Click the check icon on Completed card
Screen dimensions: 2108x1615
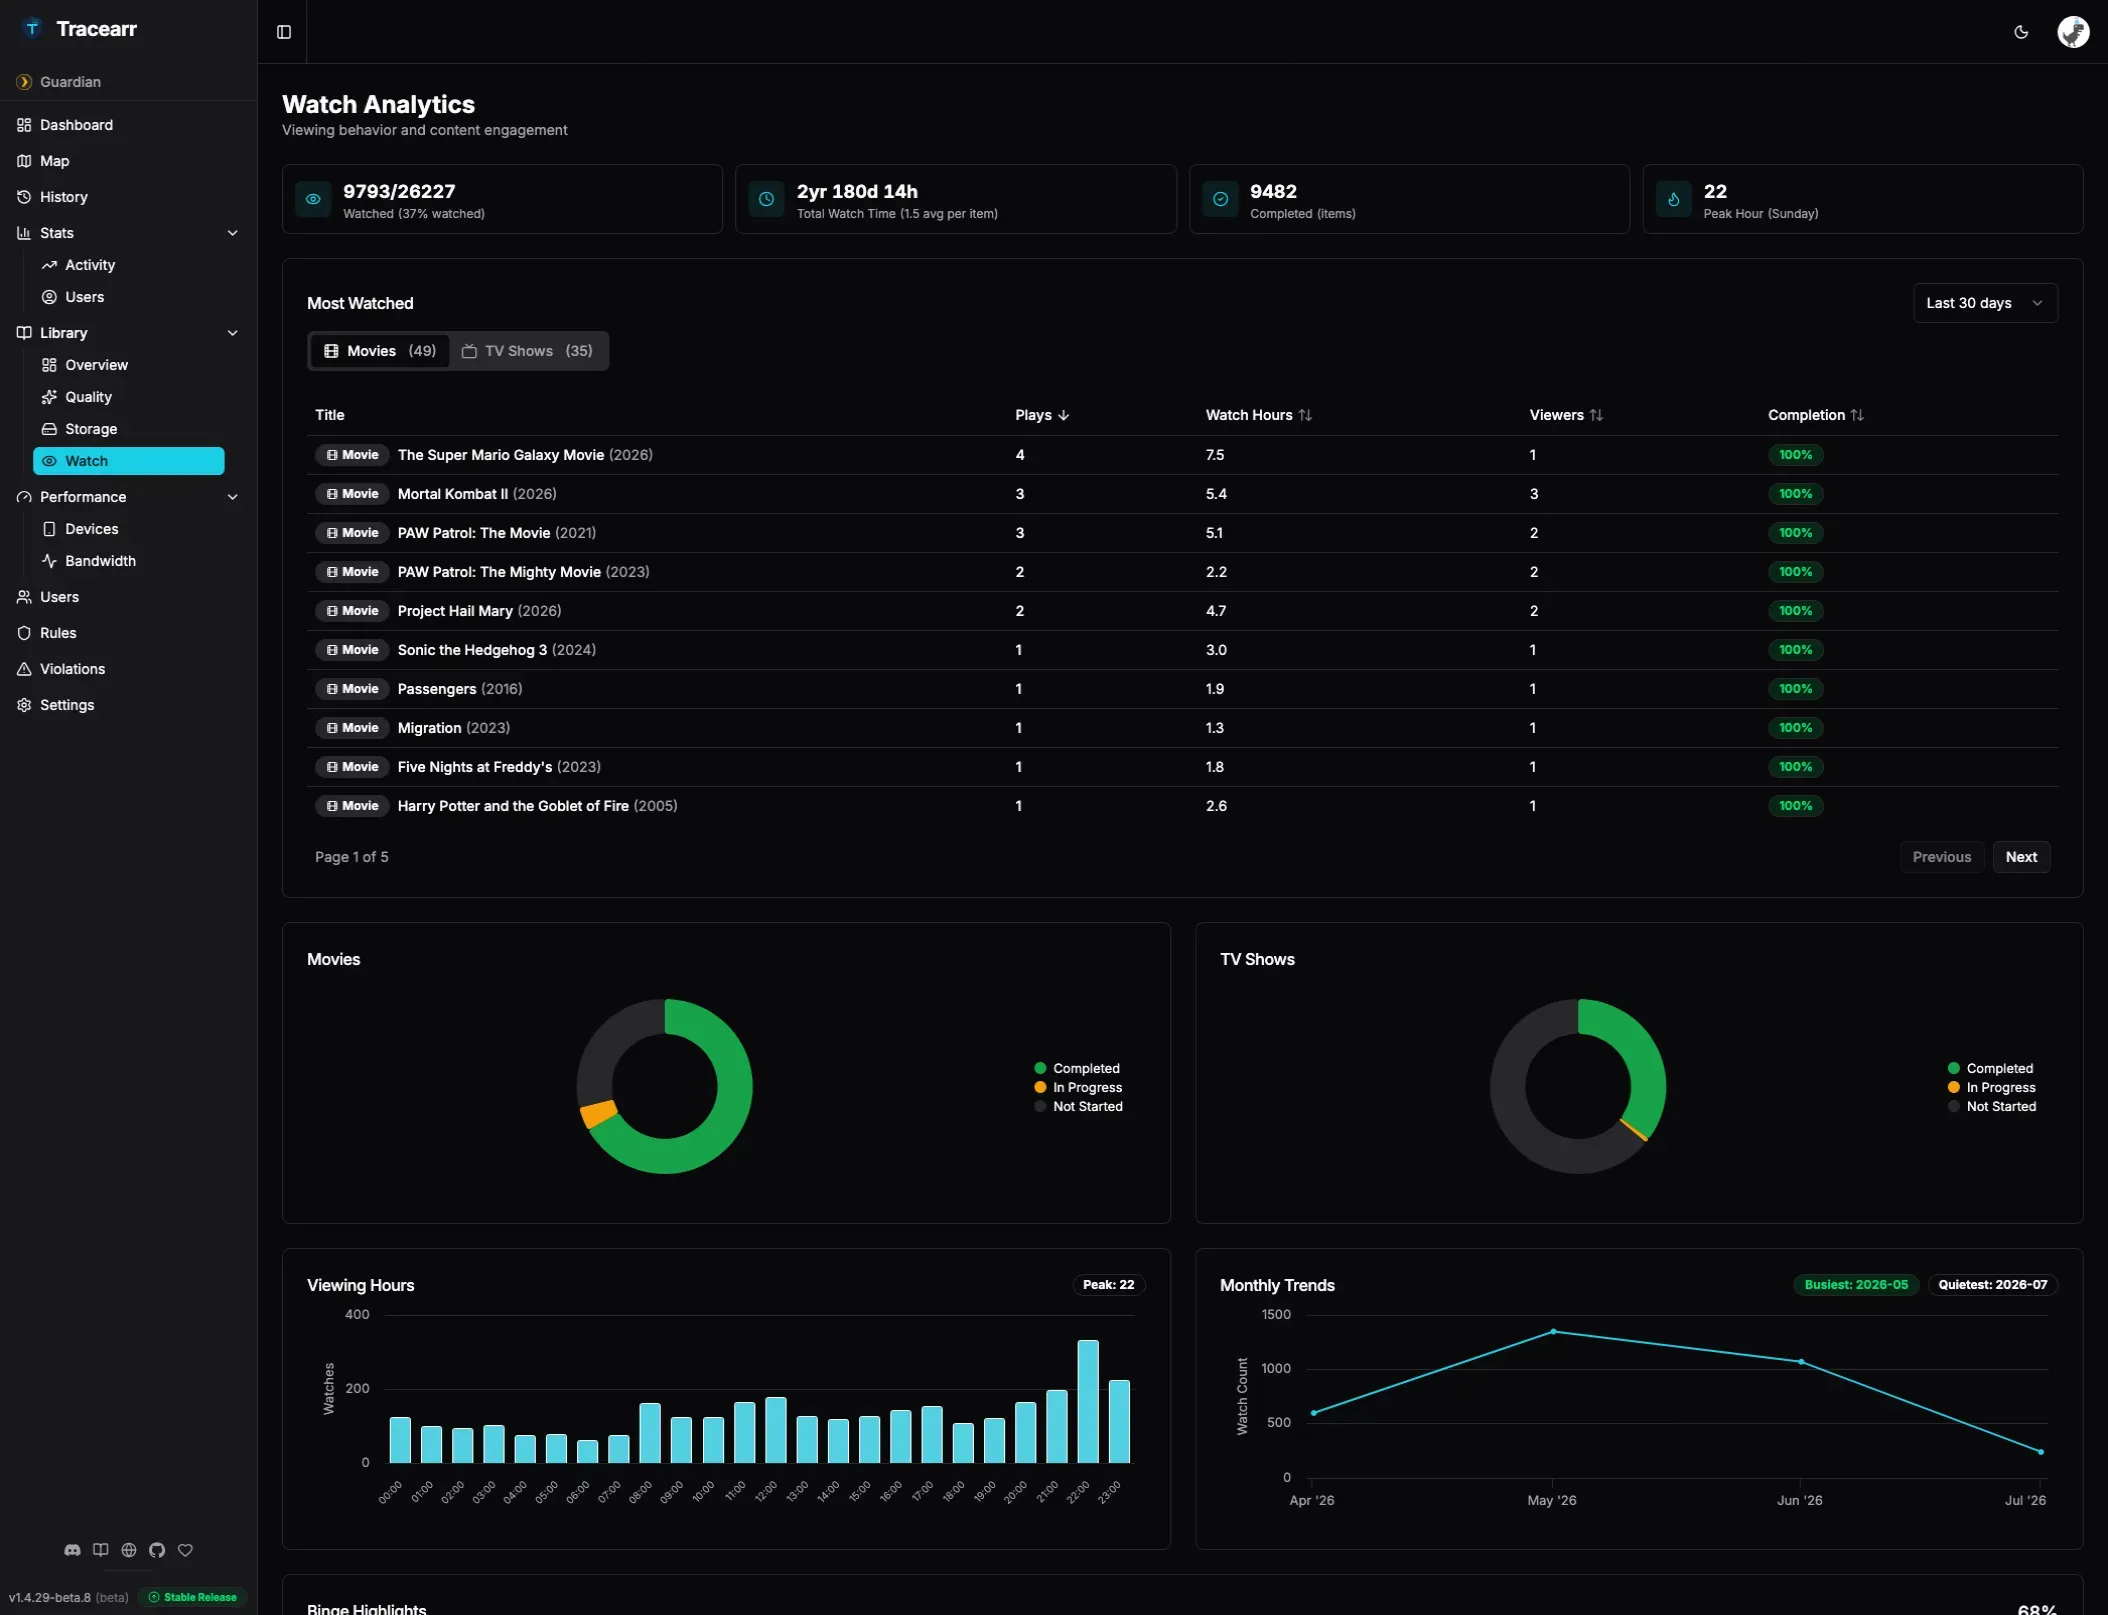point(1221,199)
